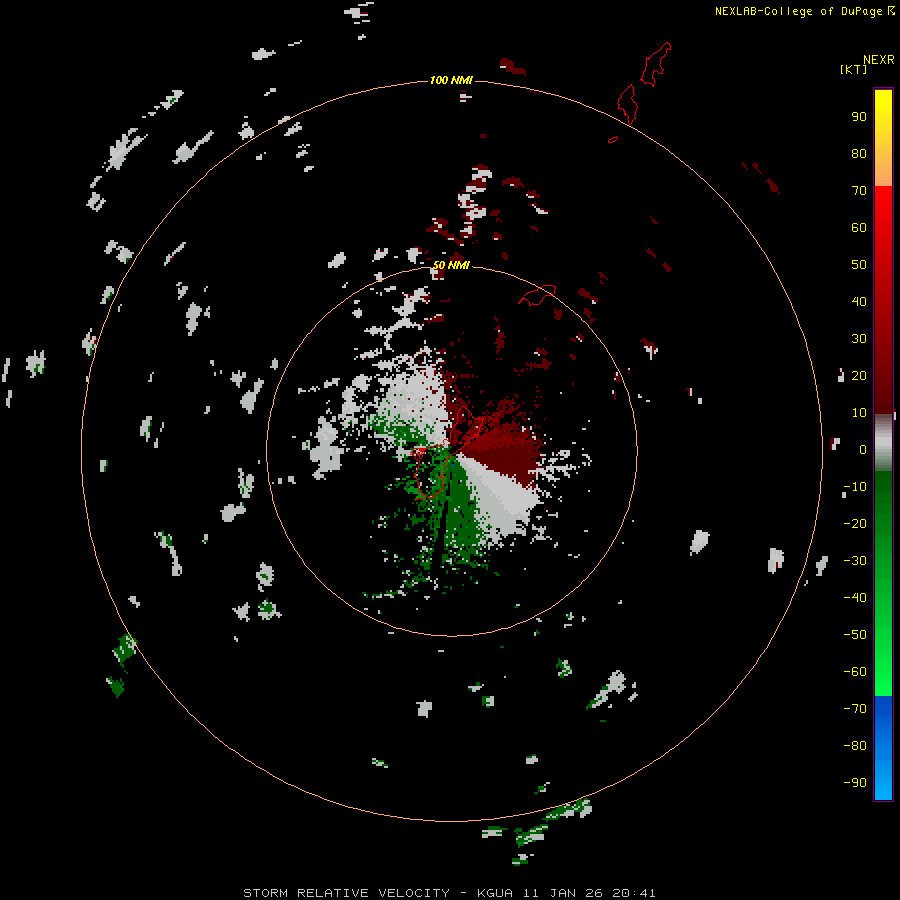Click the yellow top segment of color bar
900x900 pixels.
point(883,138)
